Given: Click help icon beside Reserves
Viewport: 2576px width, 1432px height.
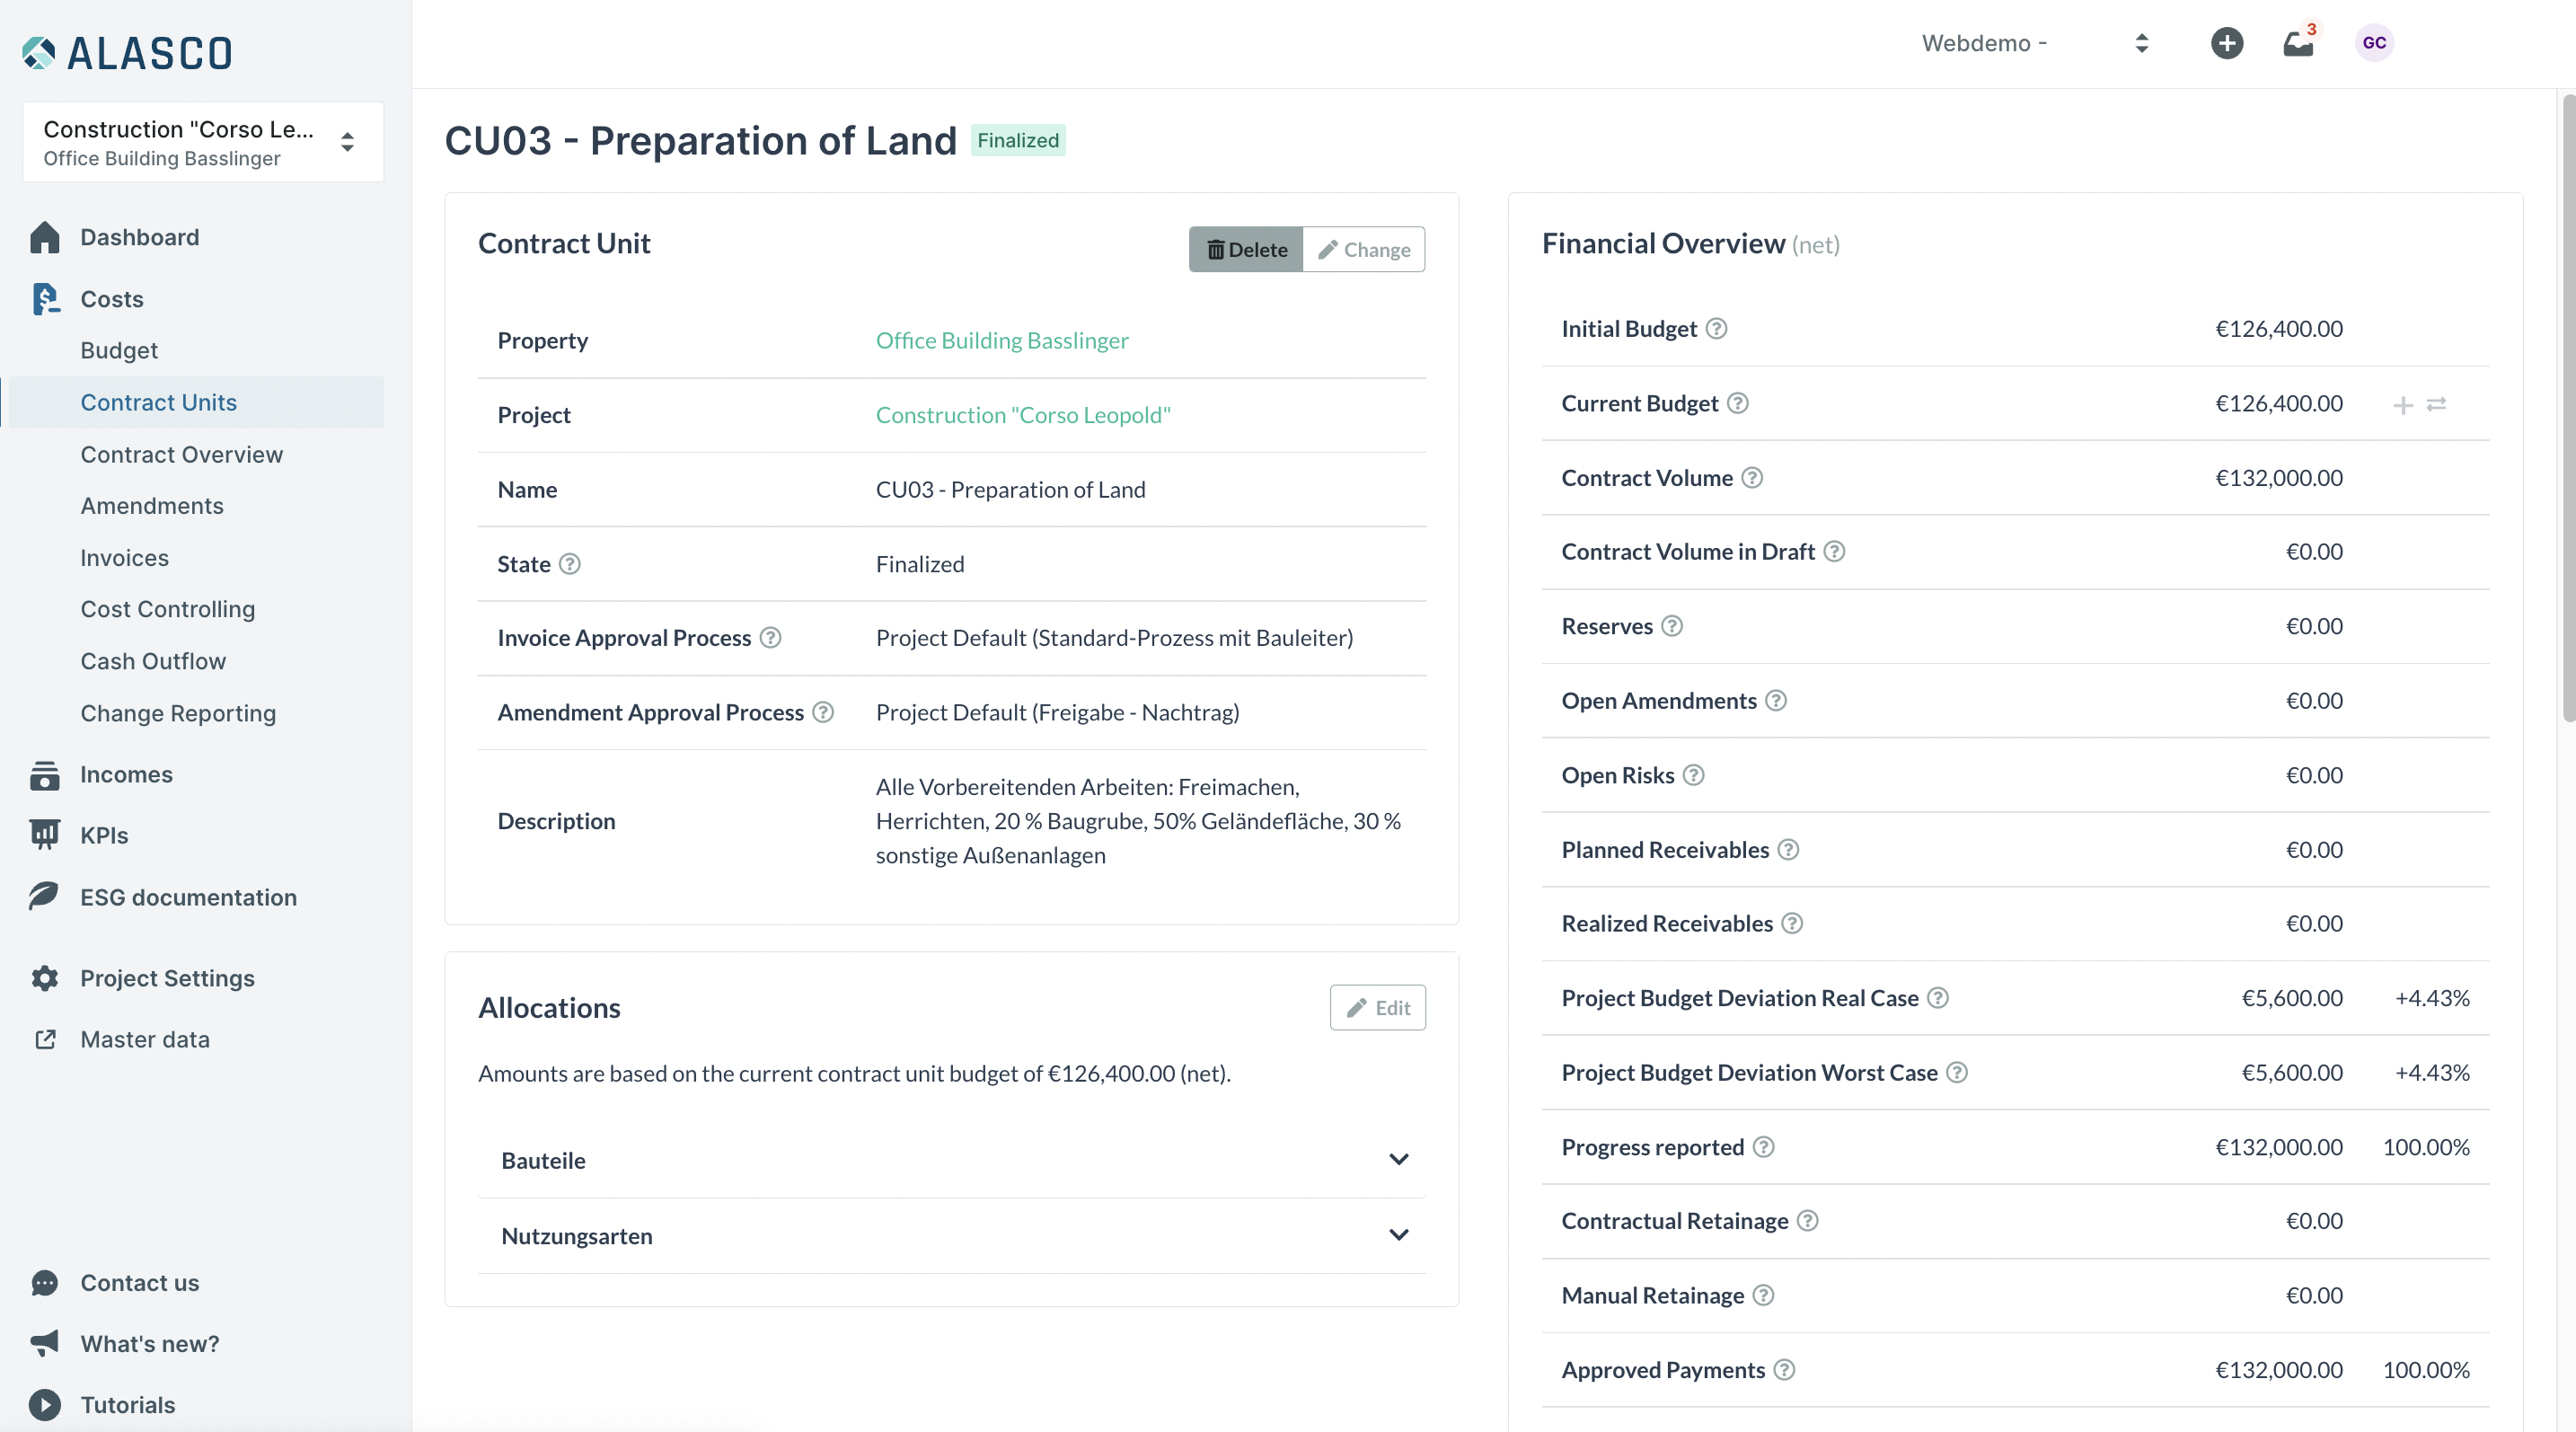Looking at the screenshot, I should click(1672, 626).
